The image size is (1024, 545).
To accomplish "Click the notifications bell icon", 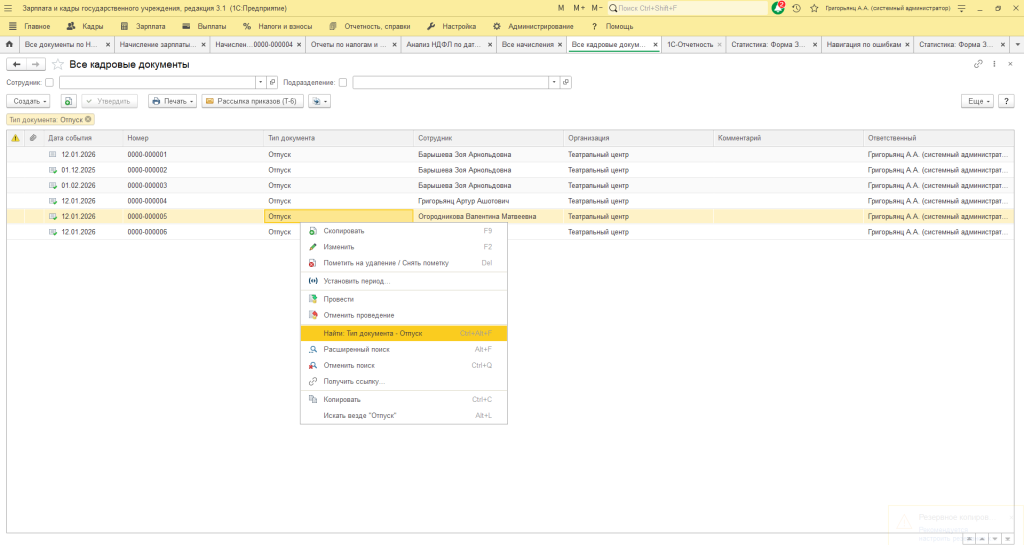I will click(x=778, y=8).
